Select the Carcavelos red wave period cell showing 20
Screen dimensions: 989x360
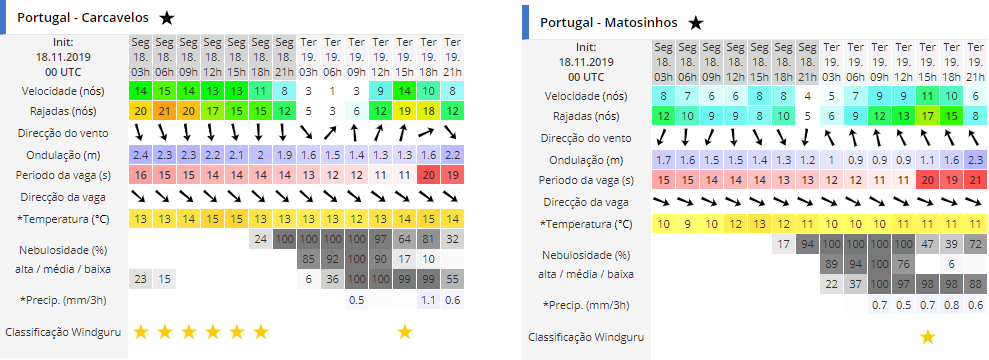click(x=428, y=175)
